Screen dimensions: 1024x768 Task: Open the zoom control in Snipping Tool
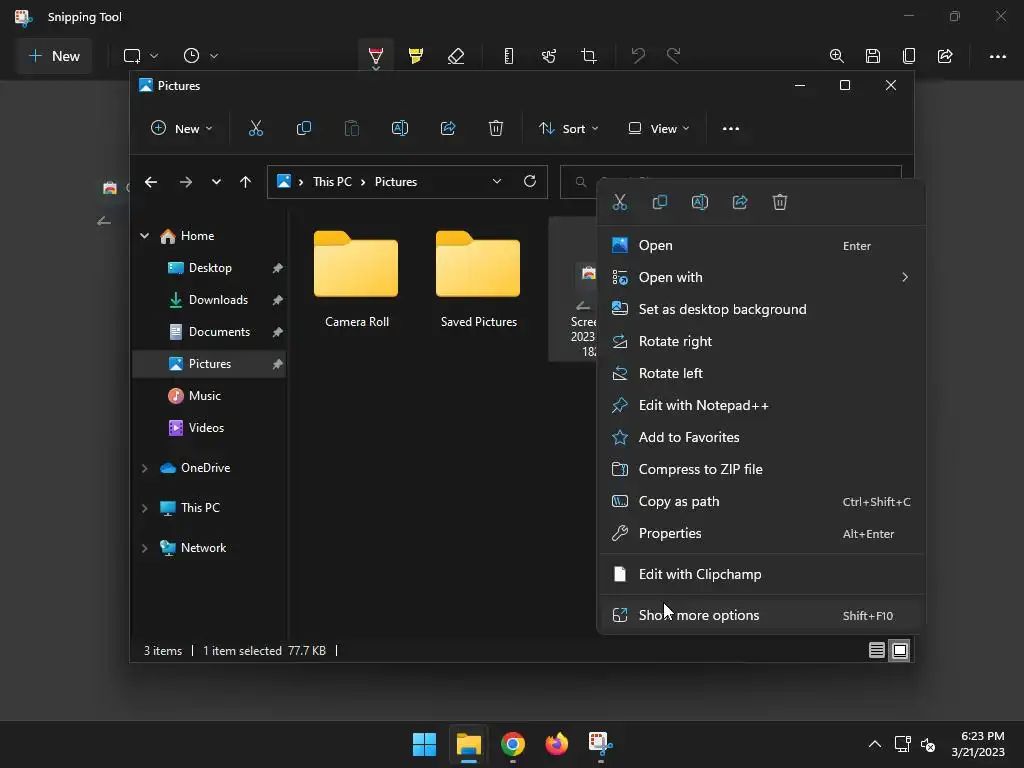pyautogui.click(x=837, y=56)
